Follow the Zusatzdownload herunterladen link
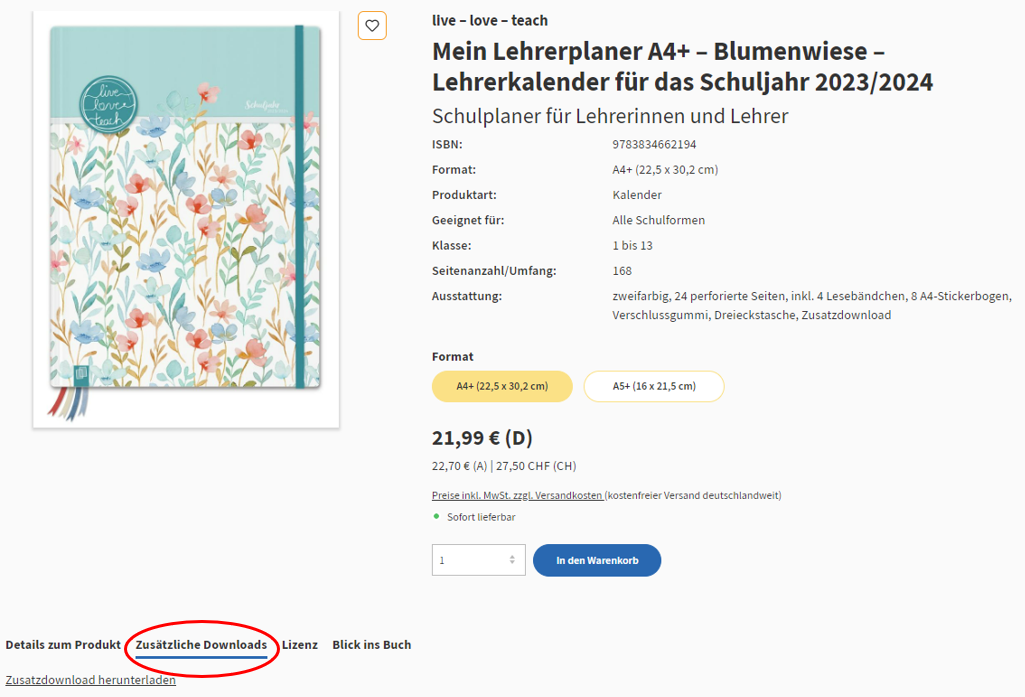Image resolution: width=1025 pixels, height=697 pixels. [91, 680]
